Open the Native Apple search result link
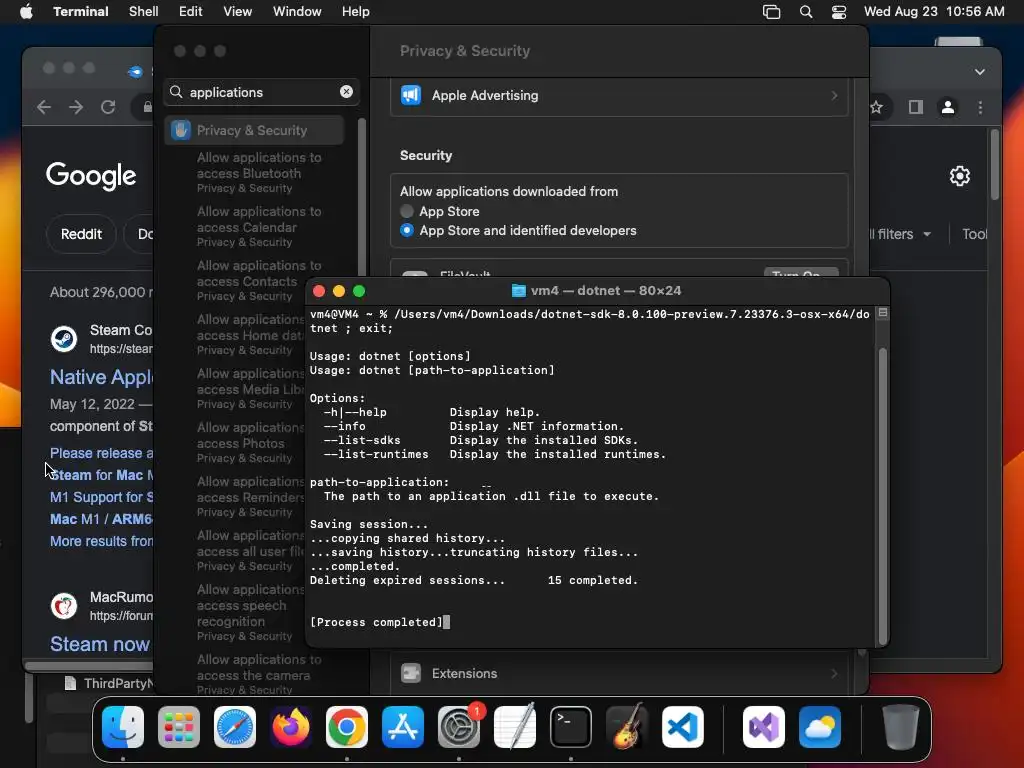1024x768 pixels. [x=101, y=377]
